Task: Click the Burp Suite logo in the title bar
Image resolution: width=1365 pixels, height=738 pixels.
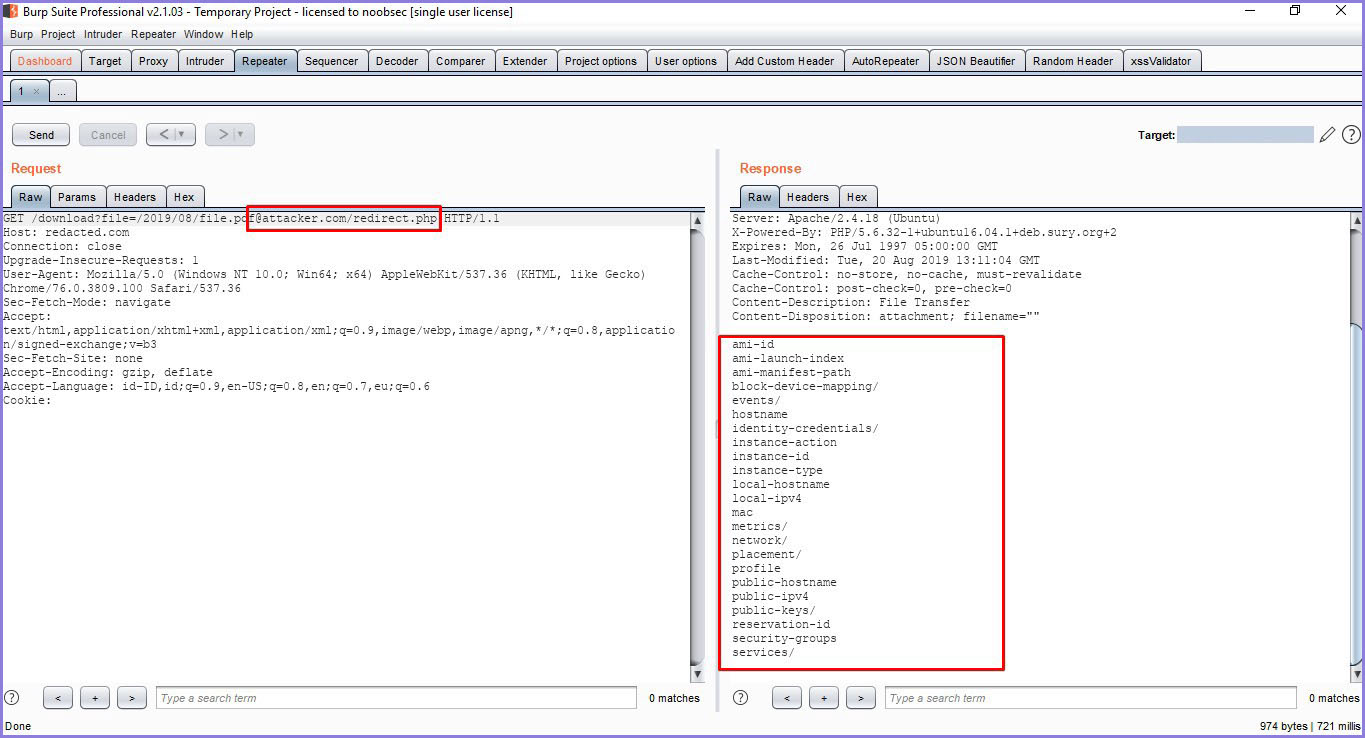Action: 9,11
